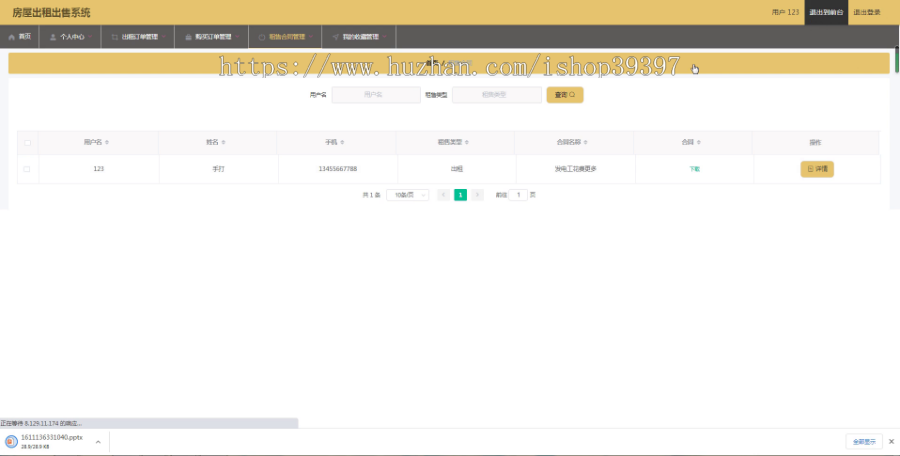
Task: Sort by the 租售类型 column arrows
Action: [467, 142]
